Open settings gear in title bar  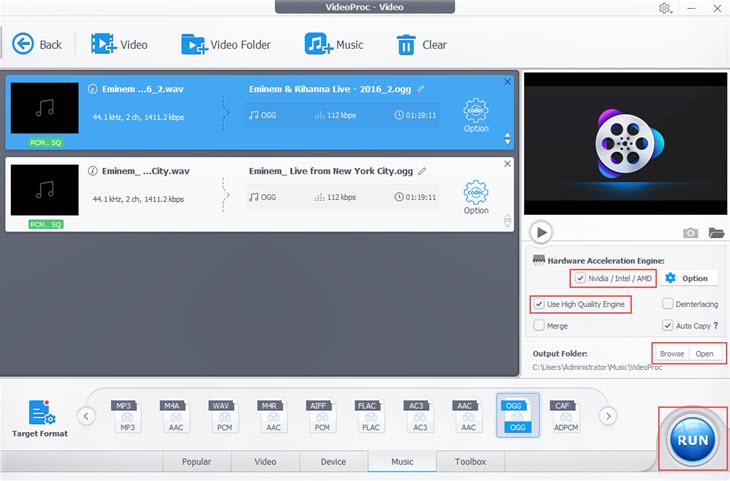[x=664, y=8]
